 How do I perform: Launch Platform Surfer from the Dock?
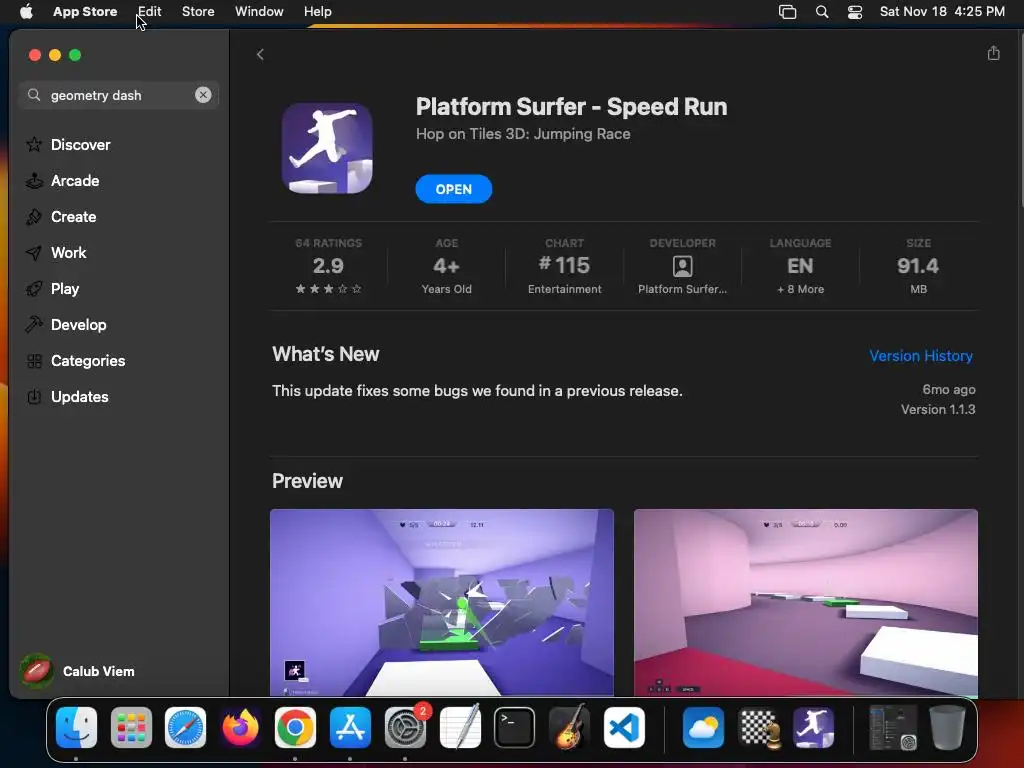[x=814, y=727]
